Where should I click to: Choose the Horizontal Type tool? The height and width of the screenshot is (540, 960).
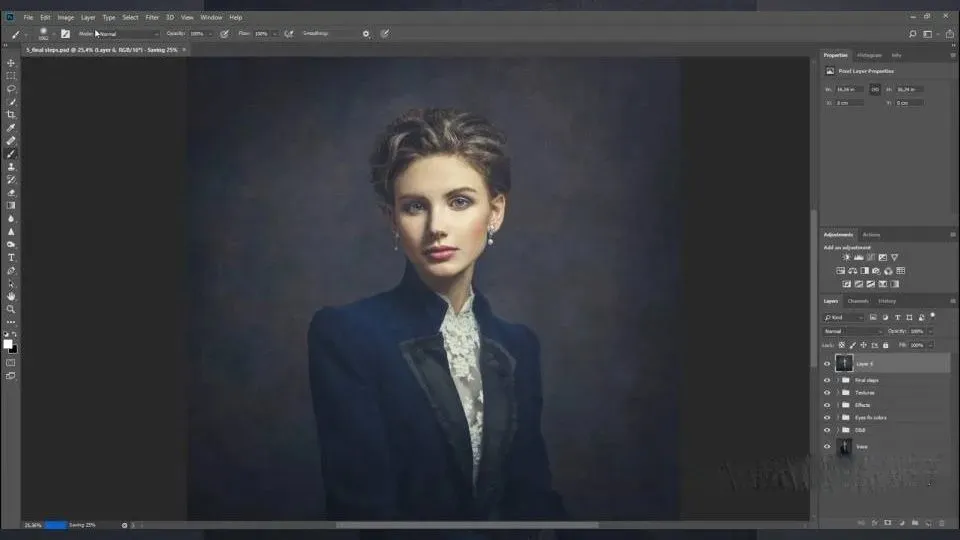click(x=11, y=258)
